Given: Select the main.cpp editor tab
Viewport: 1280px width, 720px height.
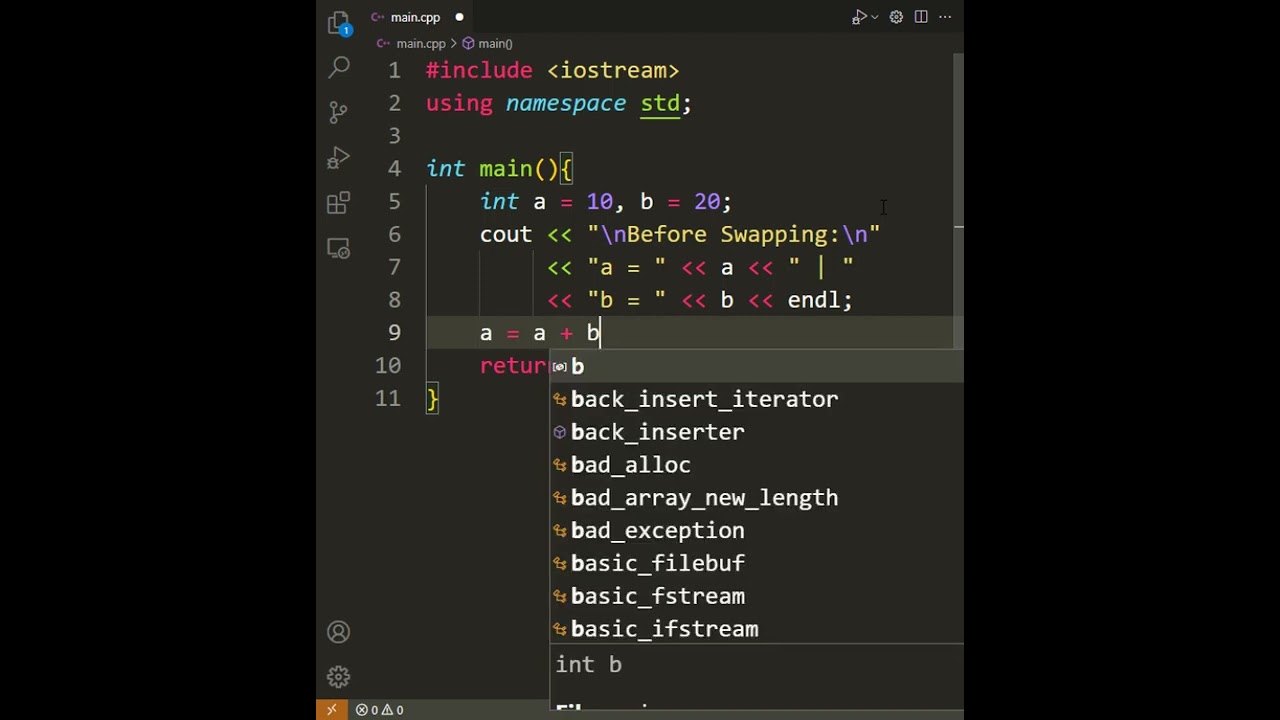Looking at the screenshot, I should 415,17.
